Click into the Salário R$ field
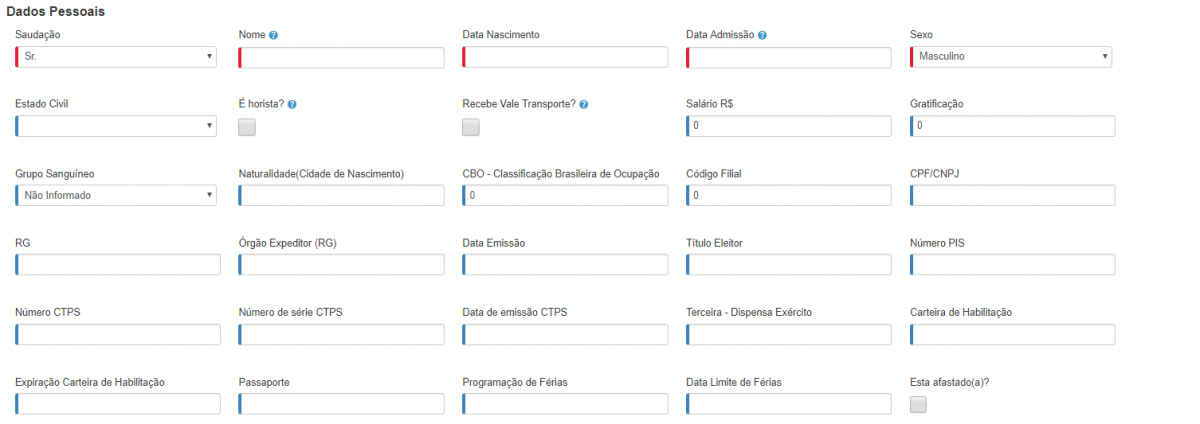Viewport: 1200px width, 424px height. pos(789,126)
